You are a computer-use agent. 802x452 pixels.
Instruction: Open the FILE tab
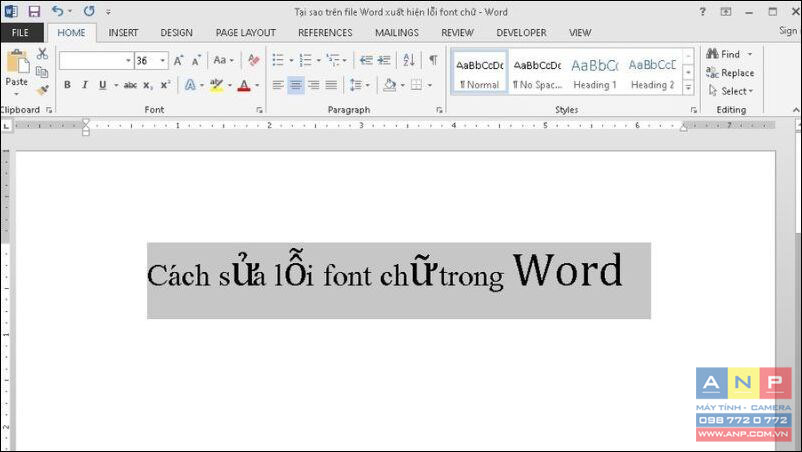click(x=20, y=33)
